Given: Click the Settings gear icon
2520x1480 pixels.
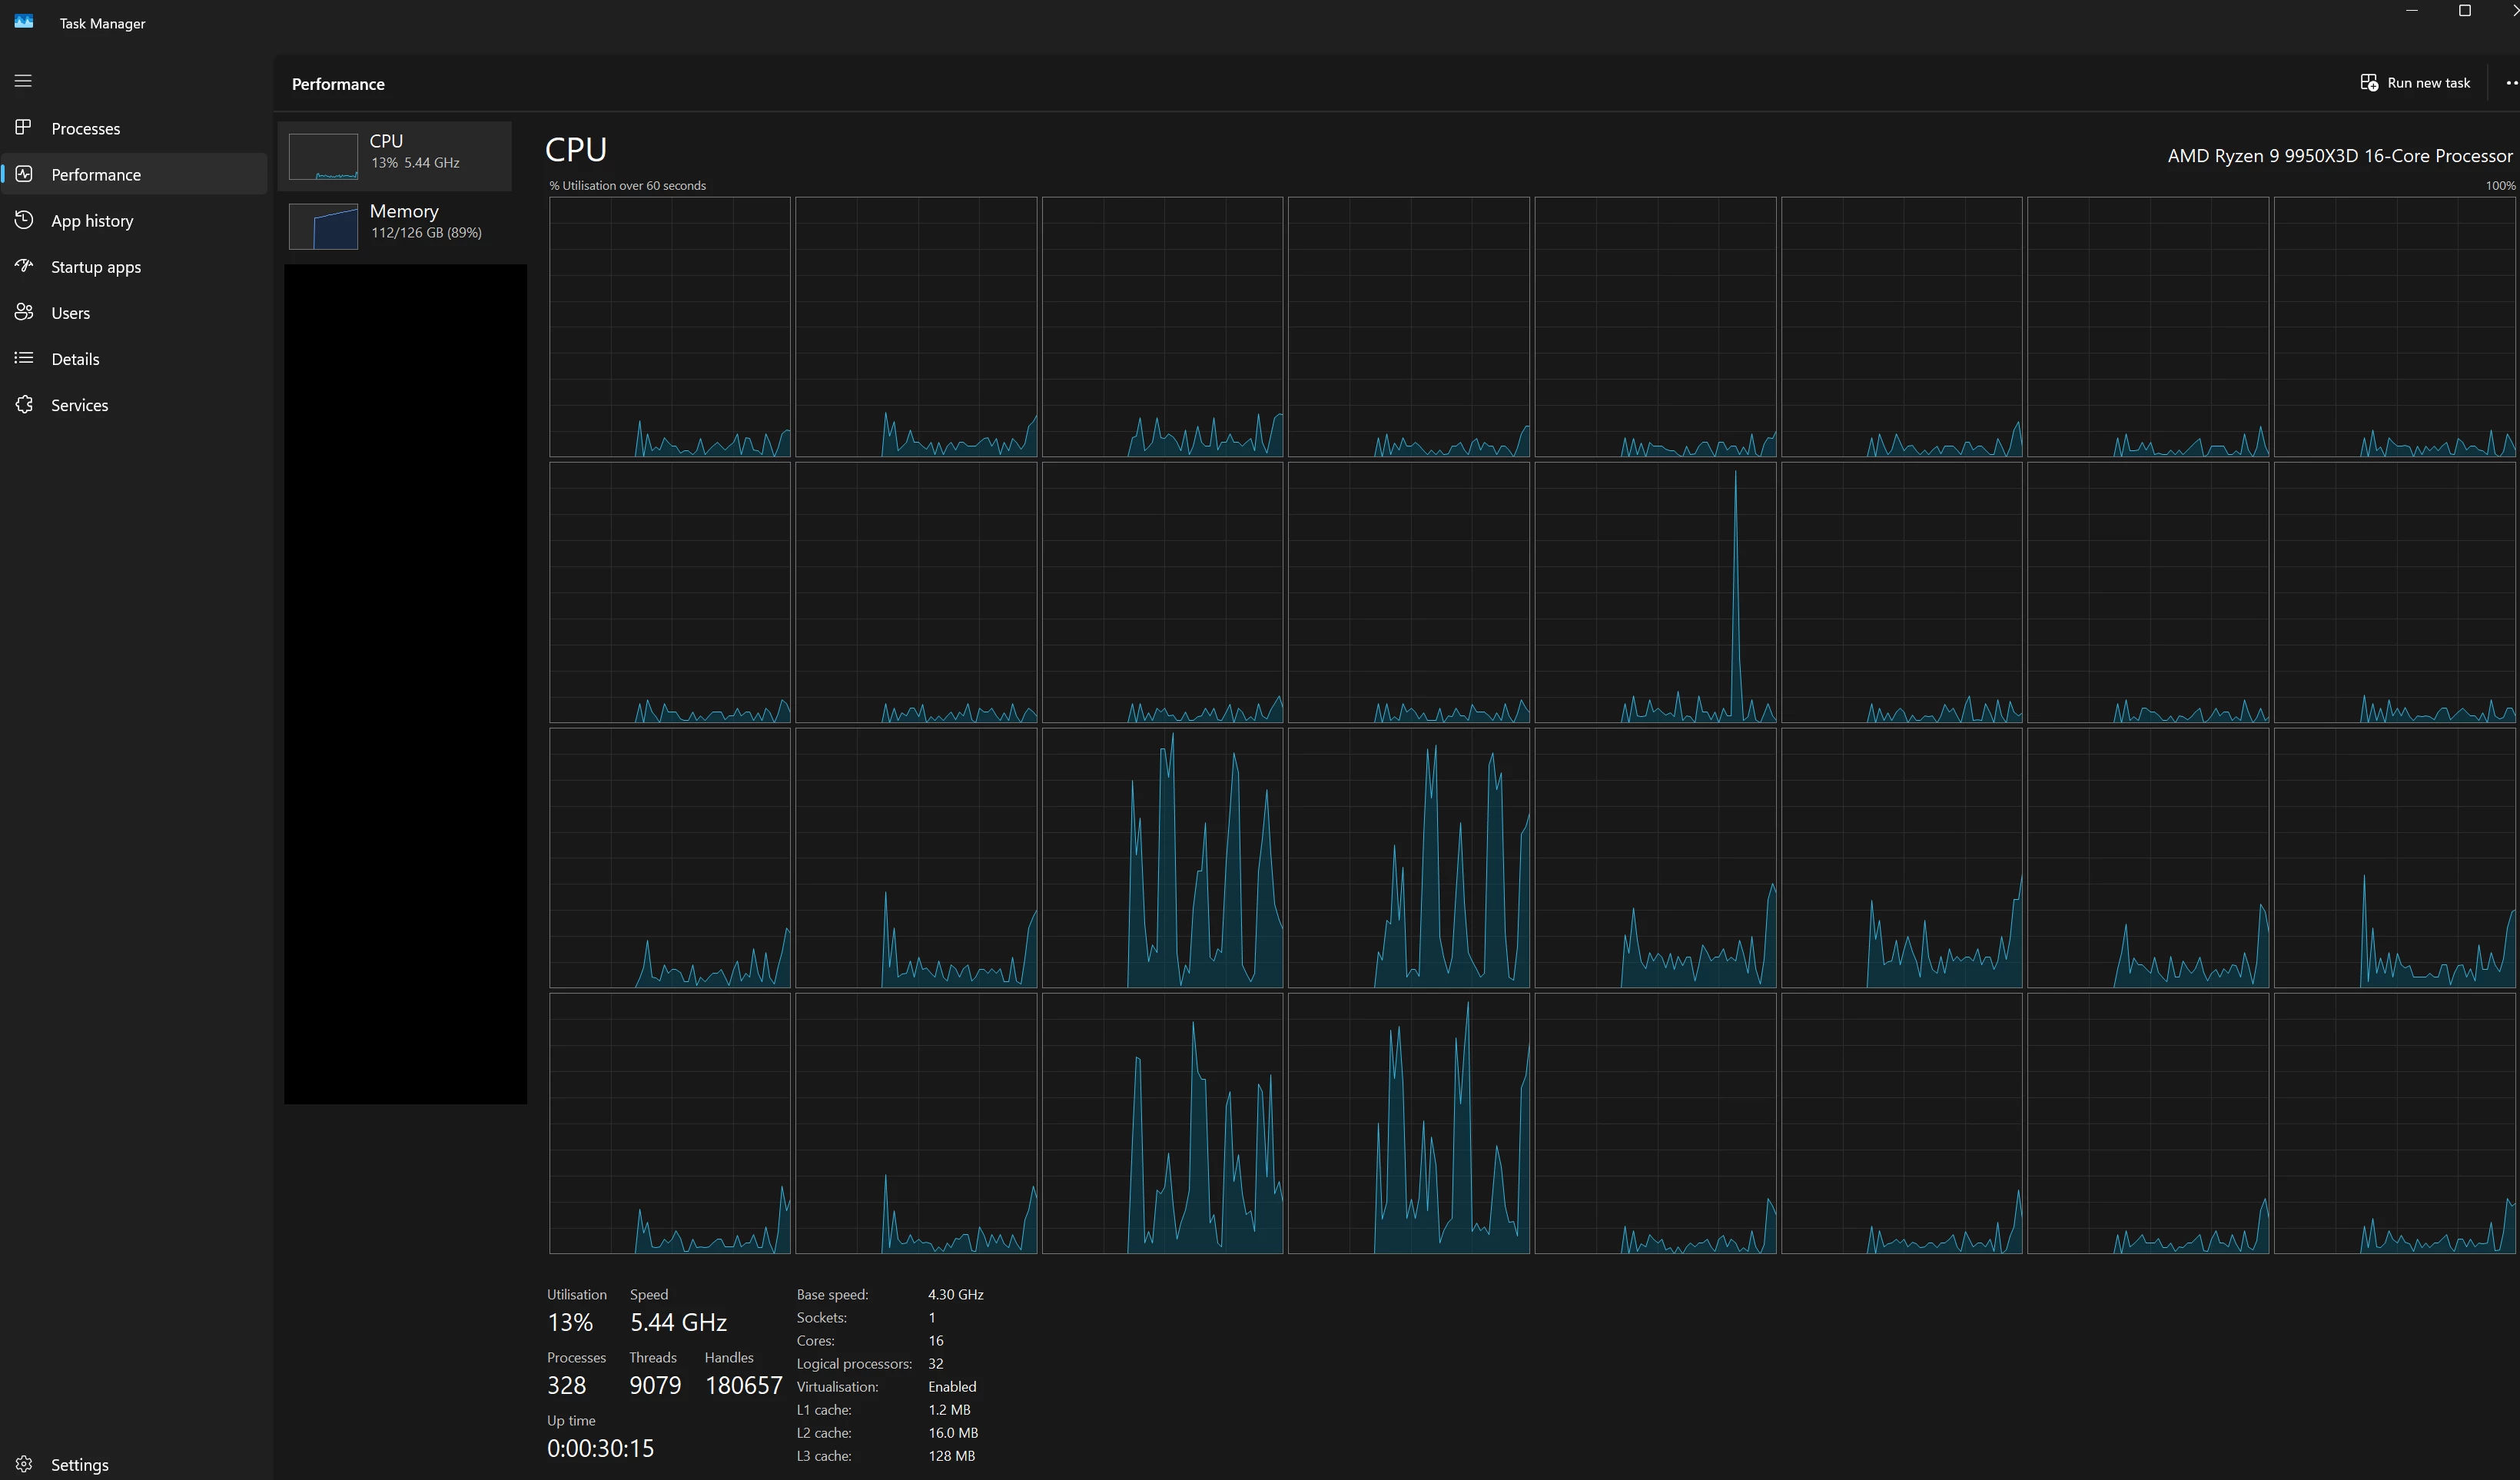Looking at the screenshot, I should pyautogui.click(x=24, y=1464).
